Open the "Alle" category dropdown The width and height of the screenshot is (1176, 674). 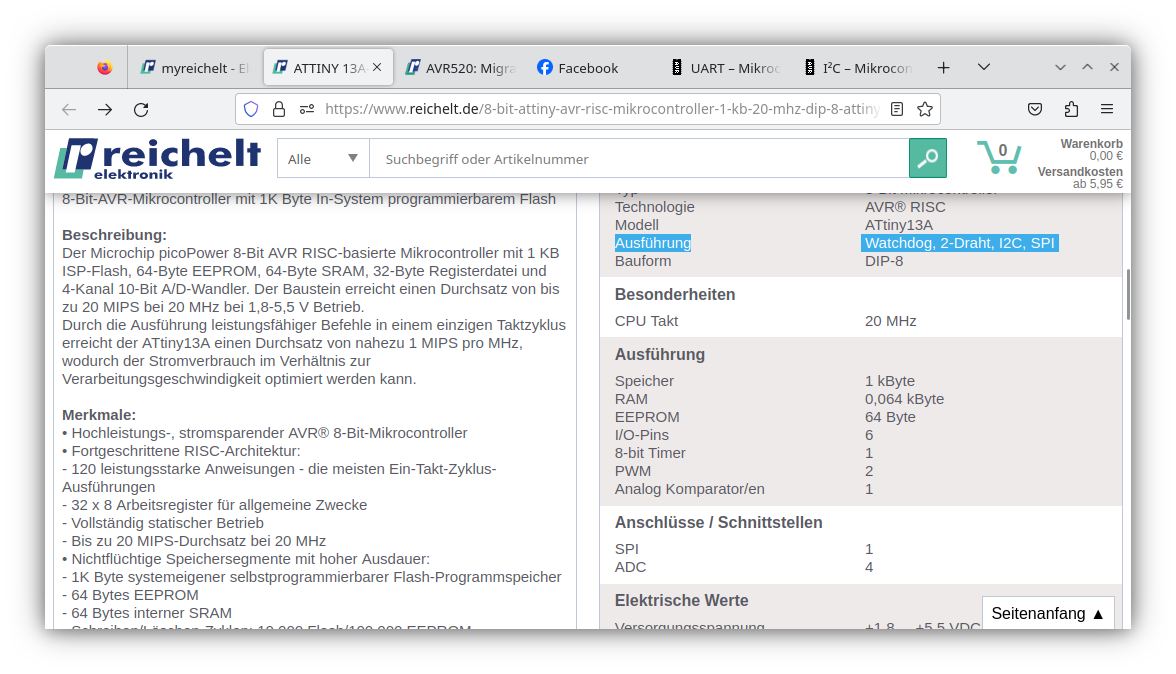pyautogui.click(x=322, y=158)
